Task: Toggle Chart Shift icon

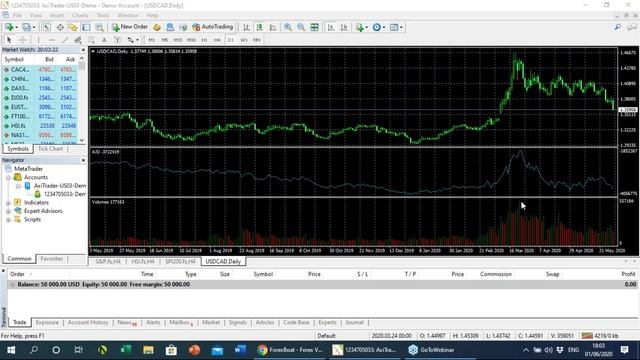Action: coord(344,27)
